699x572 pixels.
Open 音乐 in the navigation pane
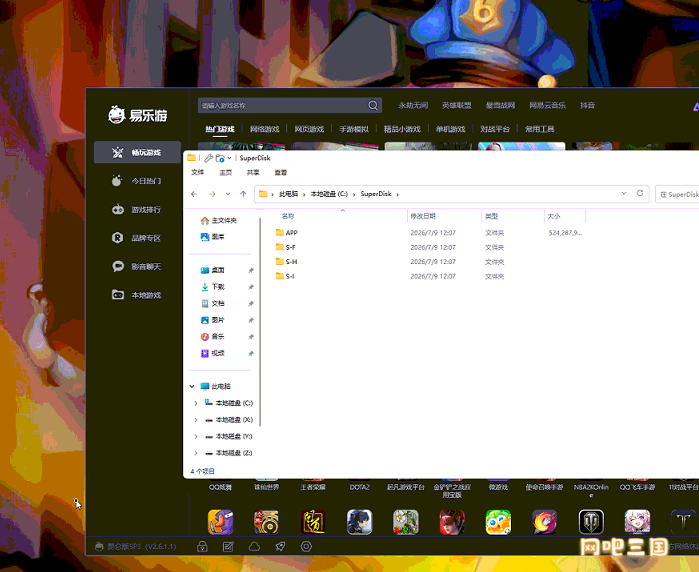point(213,337)
